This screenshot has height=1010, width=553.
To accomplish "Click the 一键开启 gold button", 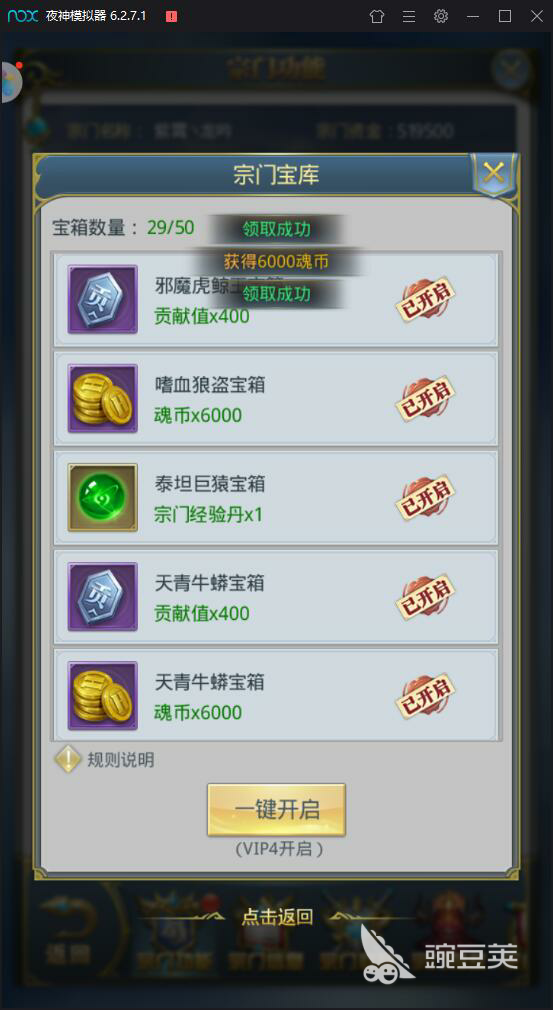I will (x=276, y=810).
